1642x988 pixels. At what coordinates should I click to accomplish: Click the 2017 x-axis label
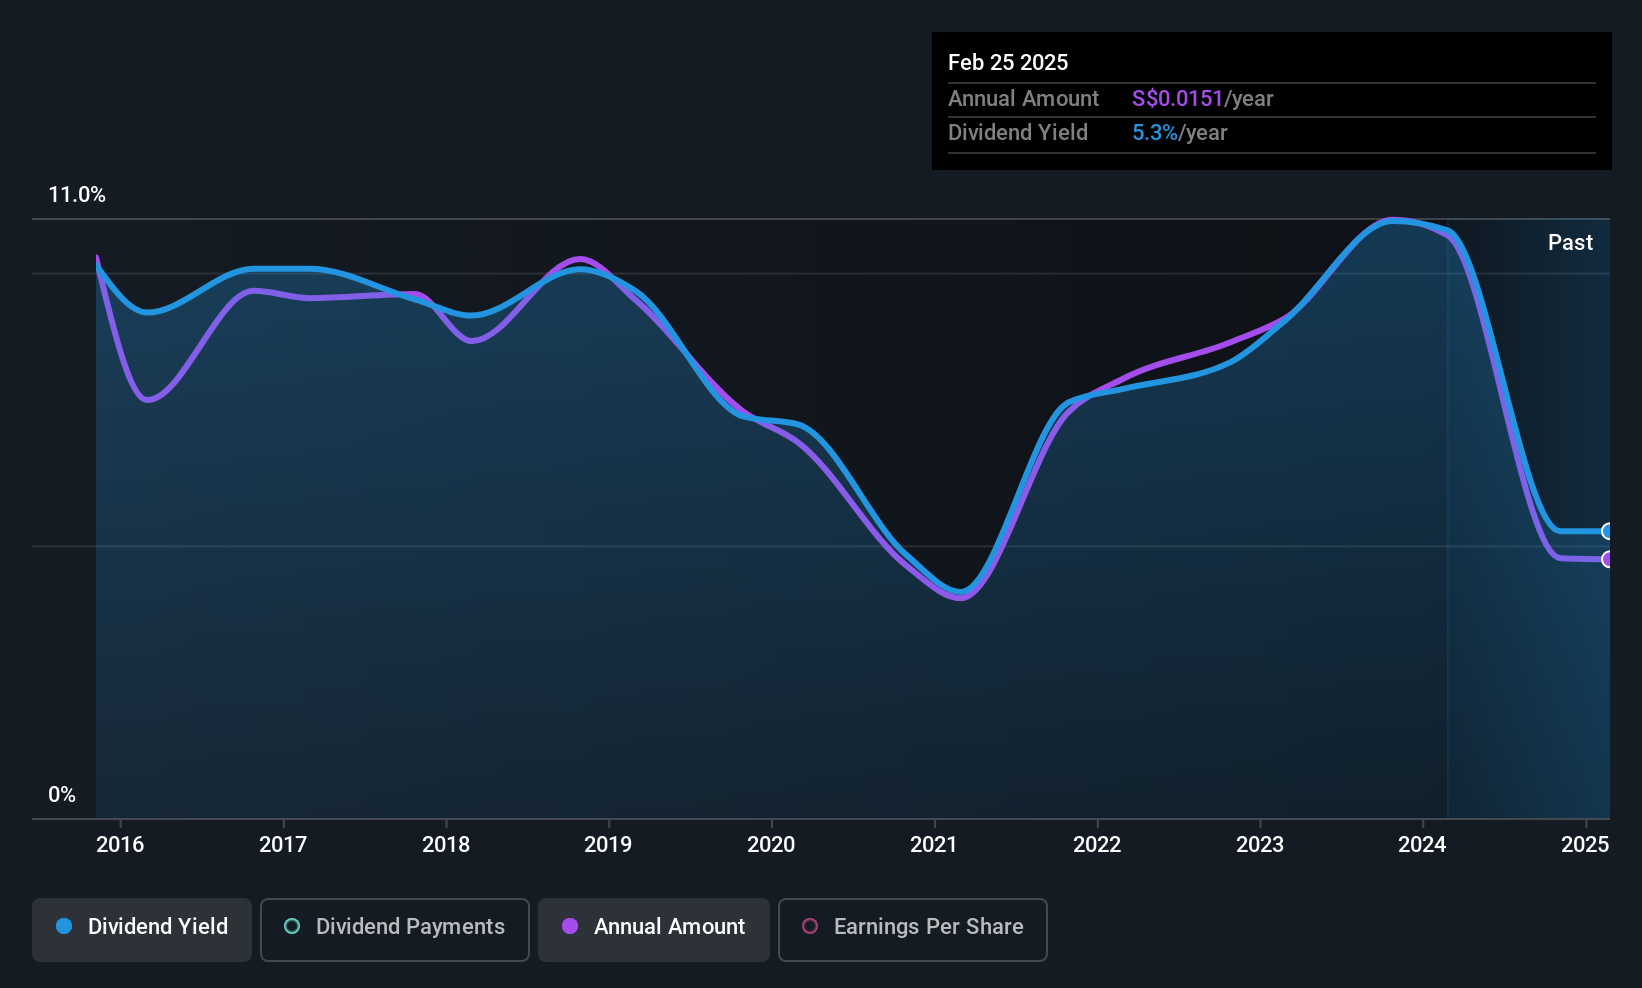(x=283, y=844)
